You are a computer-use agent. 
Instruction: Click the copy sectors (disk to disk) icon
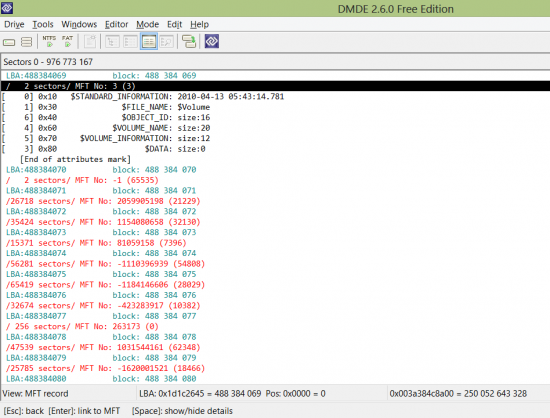coord(189,41)
